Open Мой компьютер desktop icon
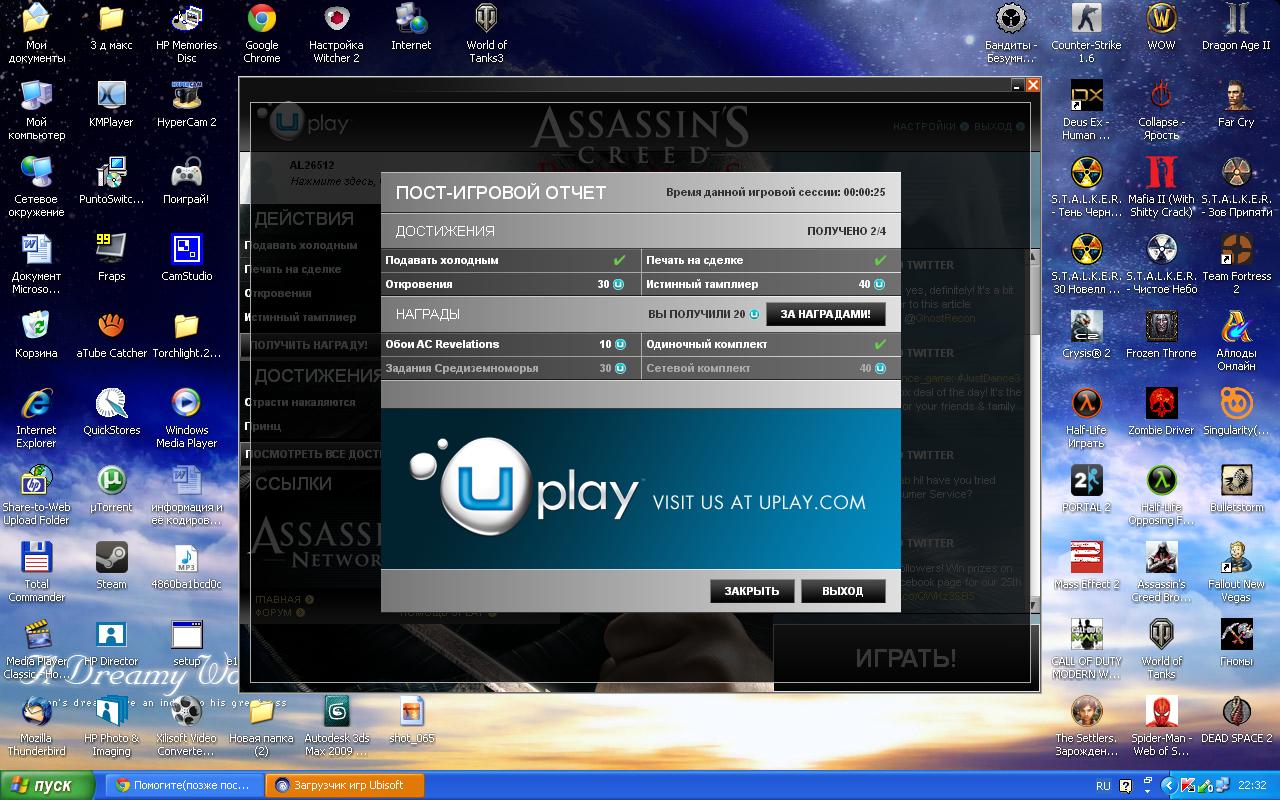 (37, 110)
